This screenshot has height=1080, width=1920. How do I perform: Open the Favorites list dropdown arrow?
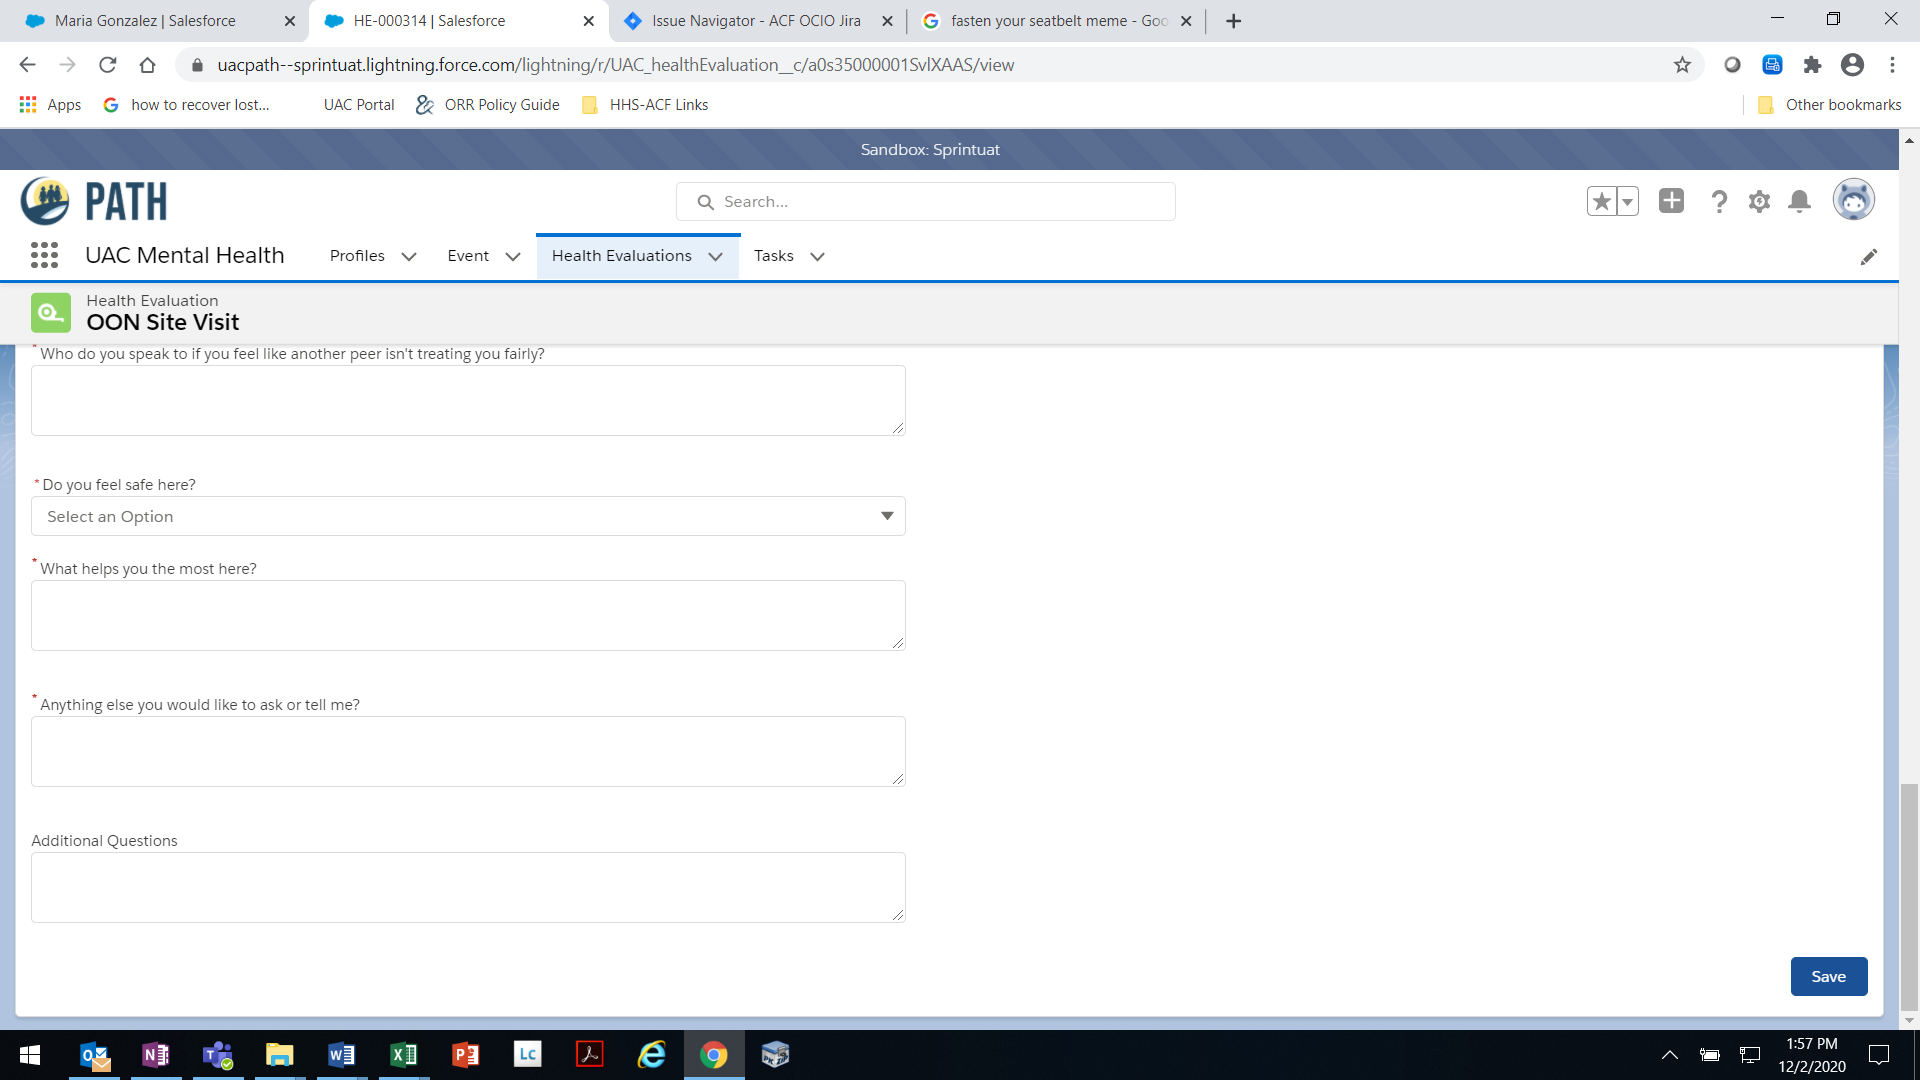click(x=1627, y=202)
